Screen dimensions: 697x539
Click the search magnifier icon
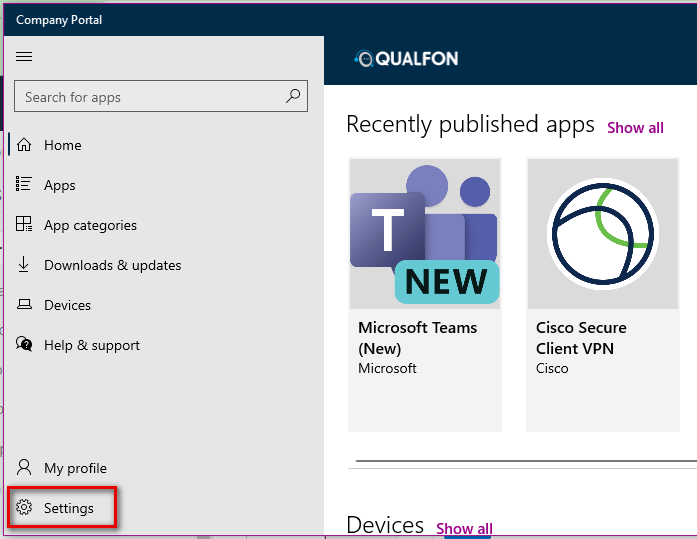pyautogui.click(x=293, y=96)
